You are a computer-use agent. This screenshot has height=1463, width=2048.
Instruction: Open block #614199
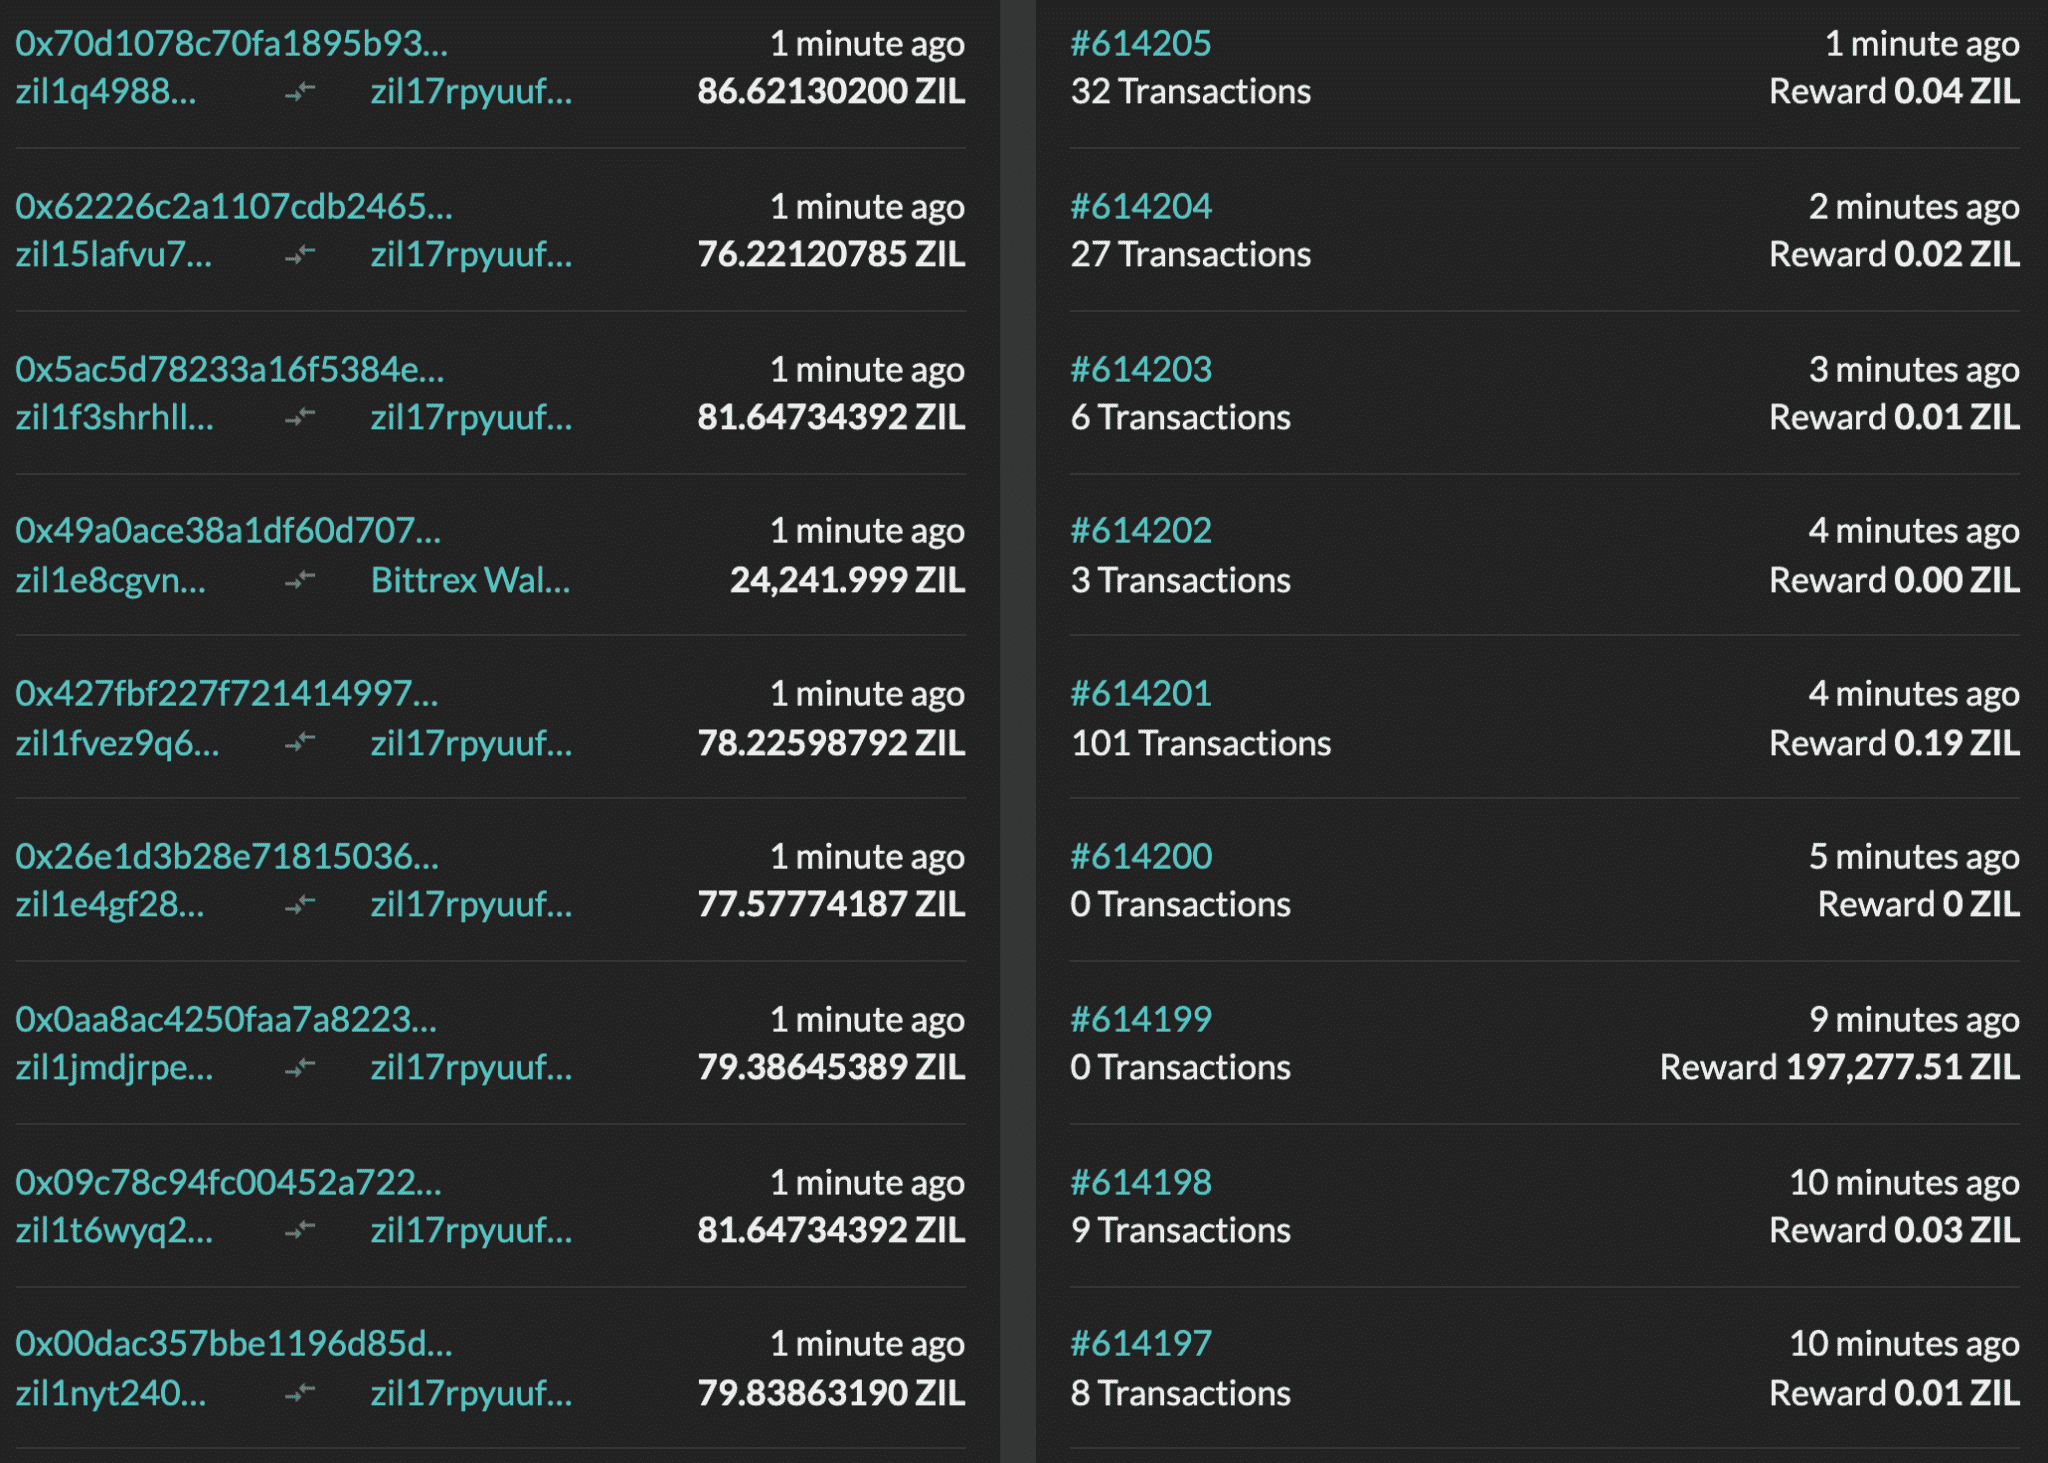pyautogui.click(x=1141, y=1020)
